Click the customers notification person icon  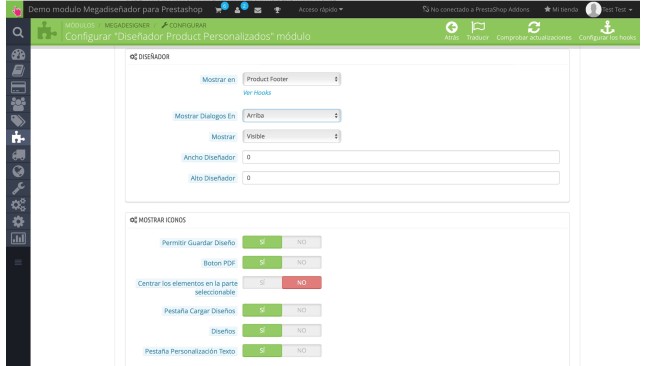coord(238,10)
